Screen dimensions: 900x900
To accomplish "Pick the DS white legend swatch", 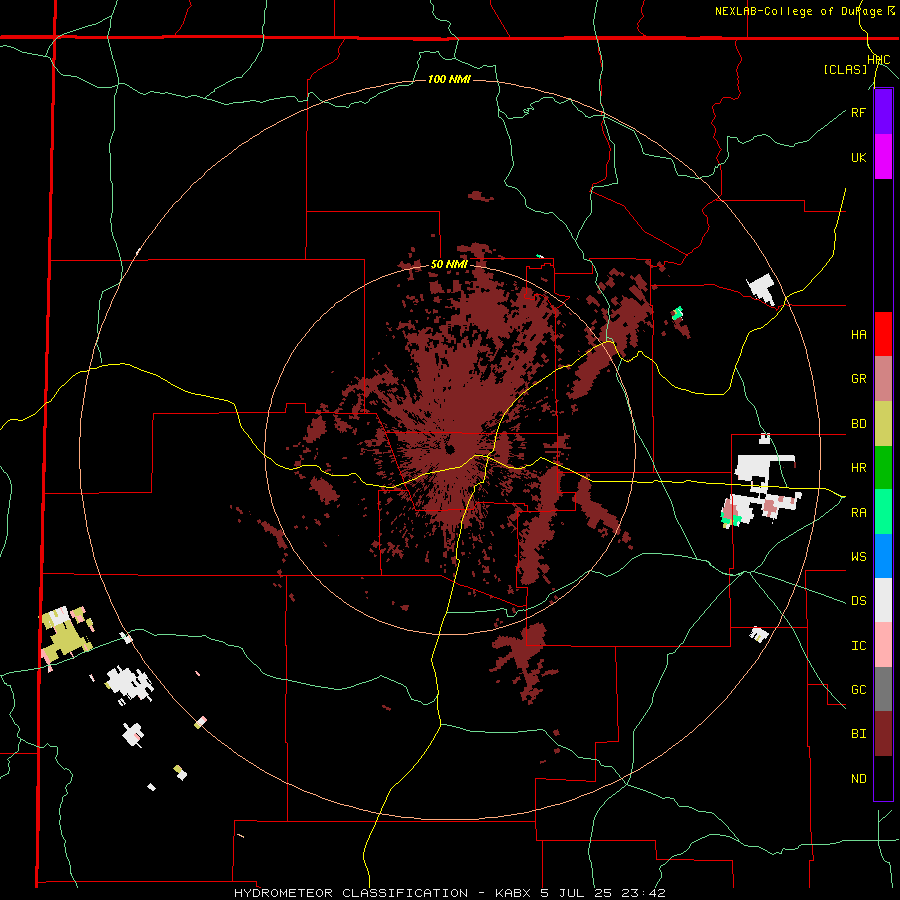I will coord(883,600).
